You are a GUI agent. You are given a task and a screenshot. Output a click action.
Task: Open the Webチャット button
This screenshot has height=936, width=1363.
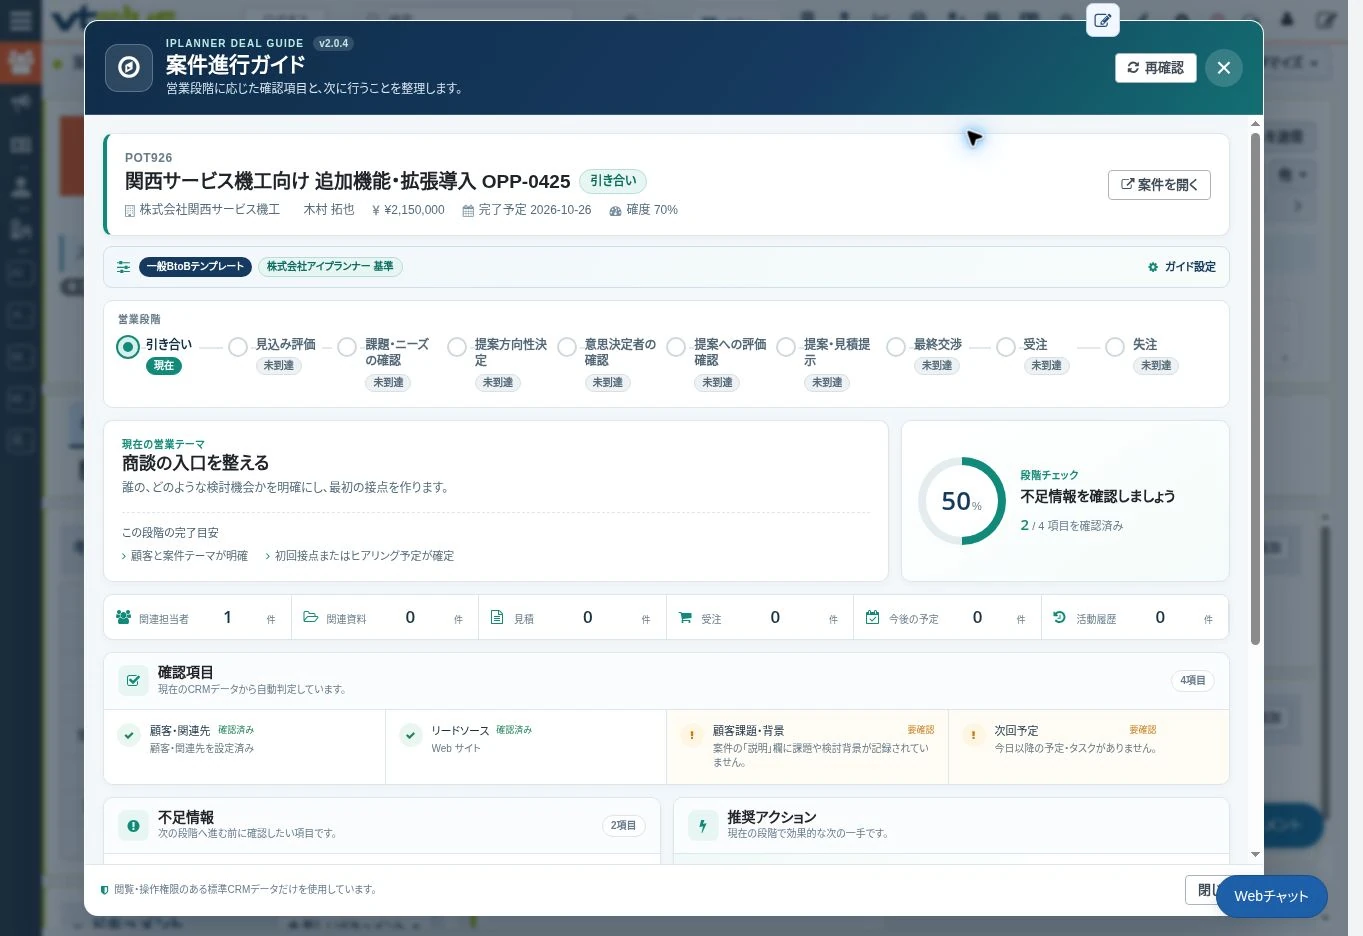pos(1271,896)
